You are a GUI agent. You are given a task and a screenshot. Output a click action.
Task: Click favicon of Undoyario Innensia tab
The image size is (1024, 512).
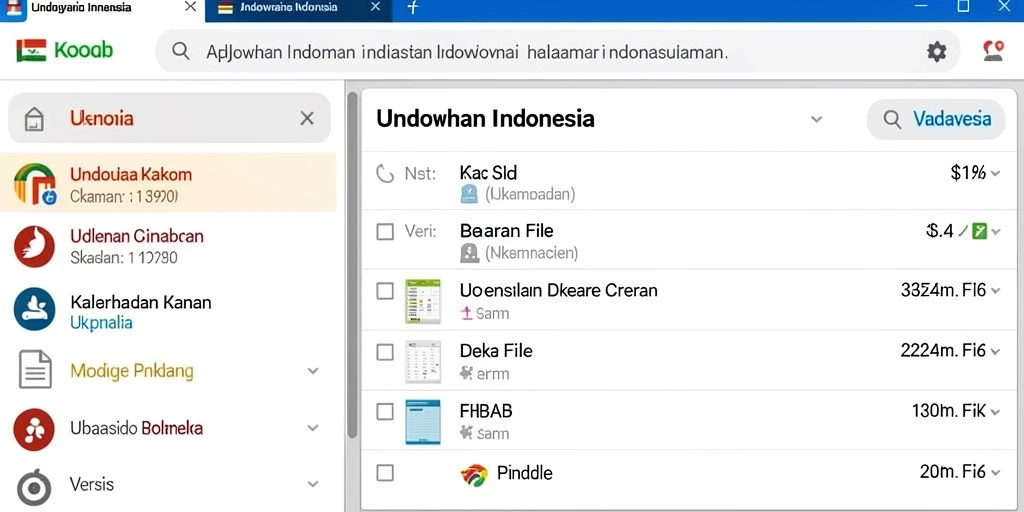click(12, 7)
